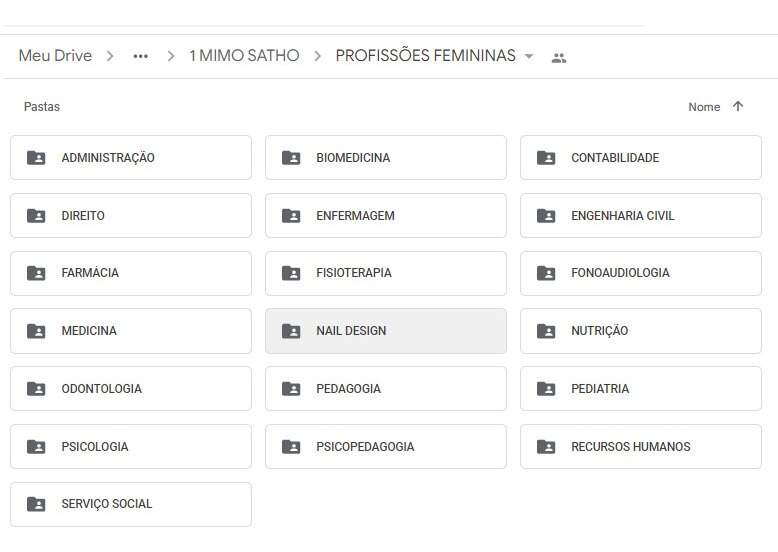
Task: Navigate to 1 MIMO SATHO breadcrumb
Action: pos(244,56)
